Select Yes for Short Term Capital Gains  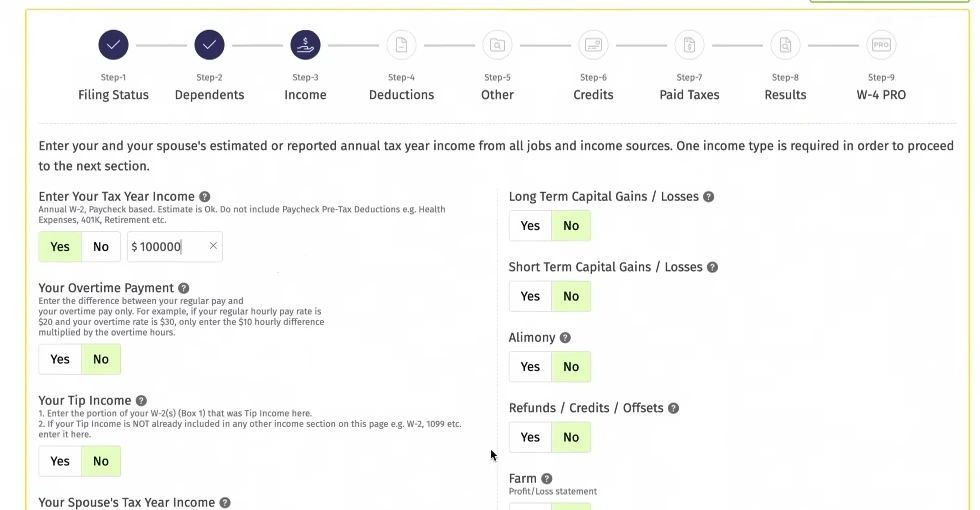point(530,296)
